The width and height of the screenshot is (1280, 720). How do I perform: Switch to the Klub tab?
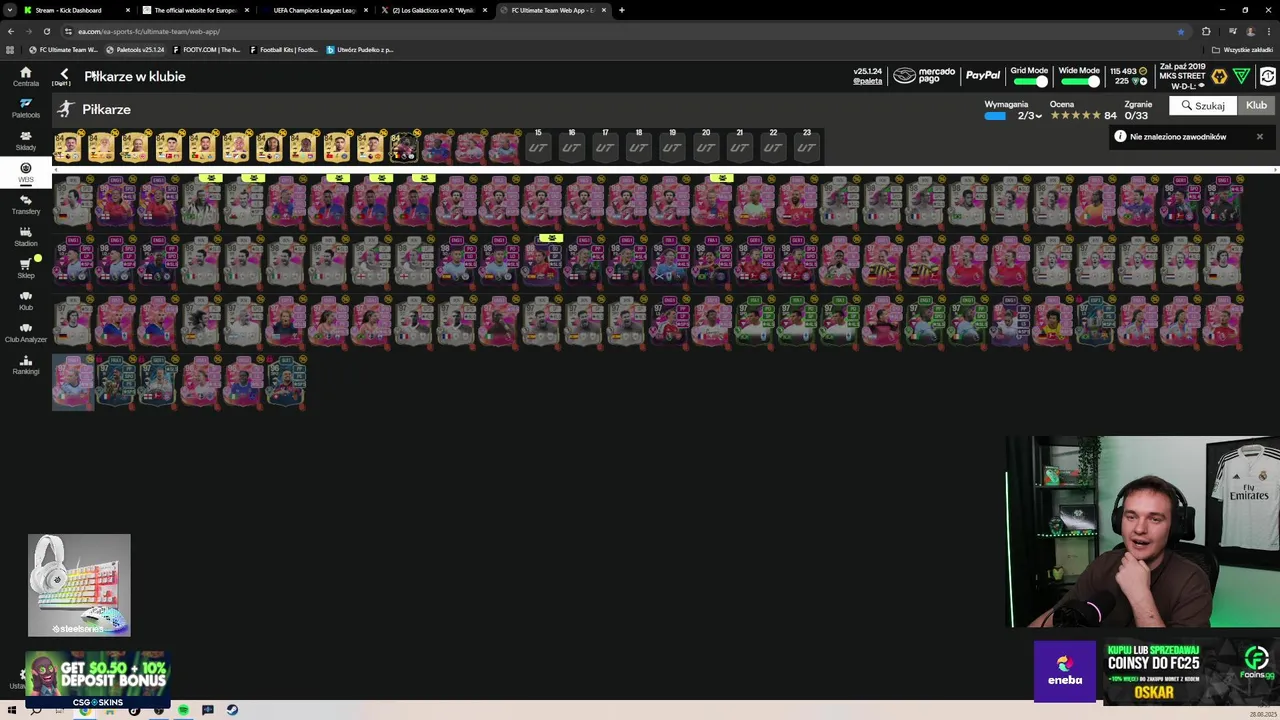1256,106
